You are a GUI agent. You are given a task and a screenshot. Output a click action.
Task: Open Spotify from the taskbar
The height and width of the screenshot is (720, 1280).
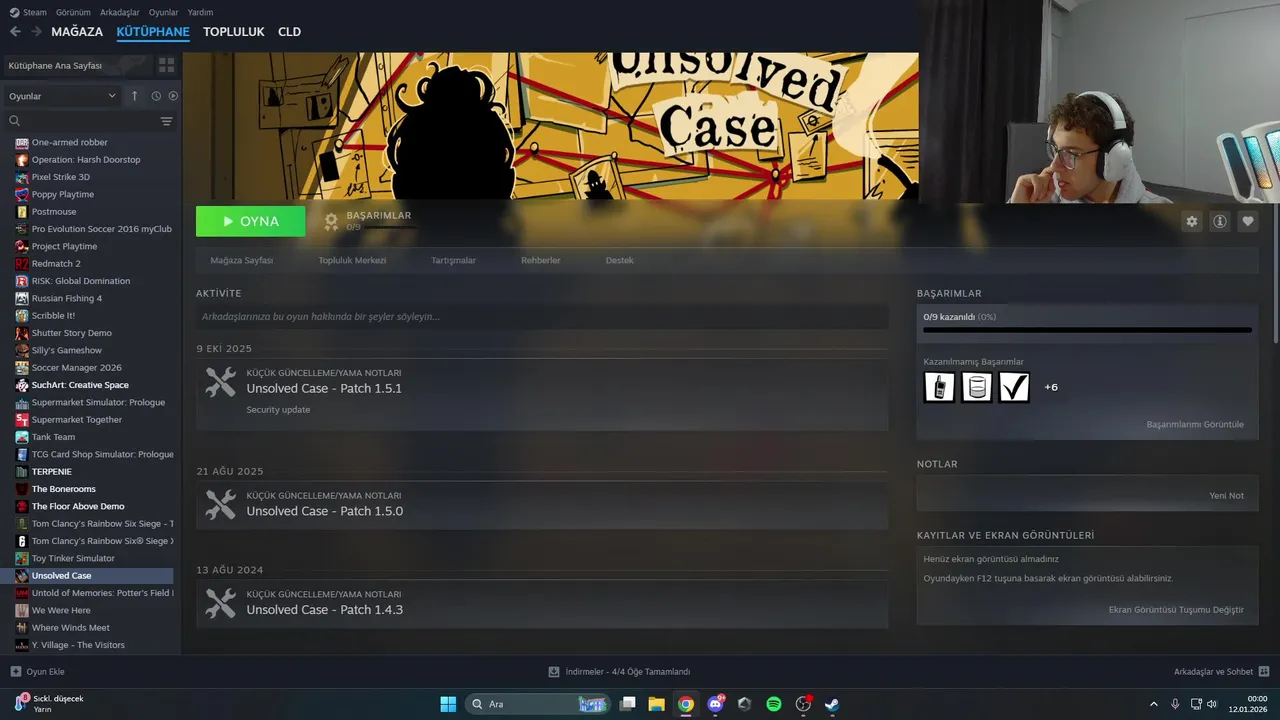click(774, 704)
